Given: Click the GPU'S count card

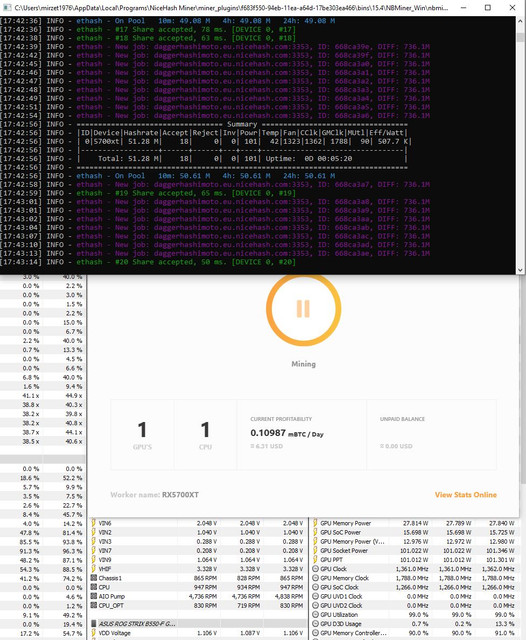Looking at the screenshot, I should point(142,435).
